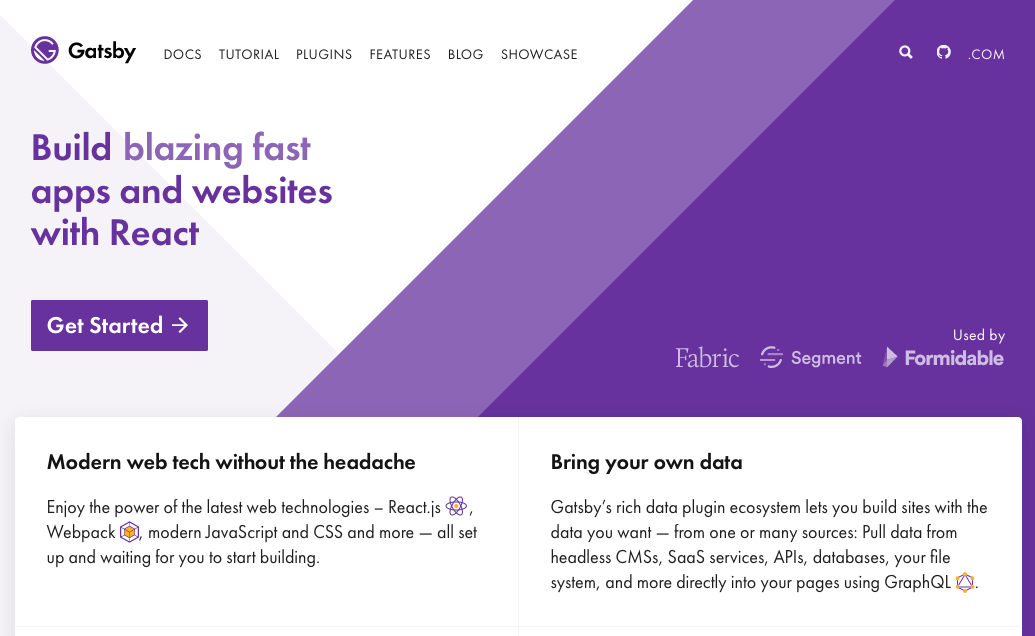Open the search magnifier icon
1035x636 pixels.
pyautogui.click(x=906, y=52)
